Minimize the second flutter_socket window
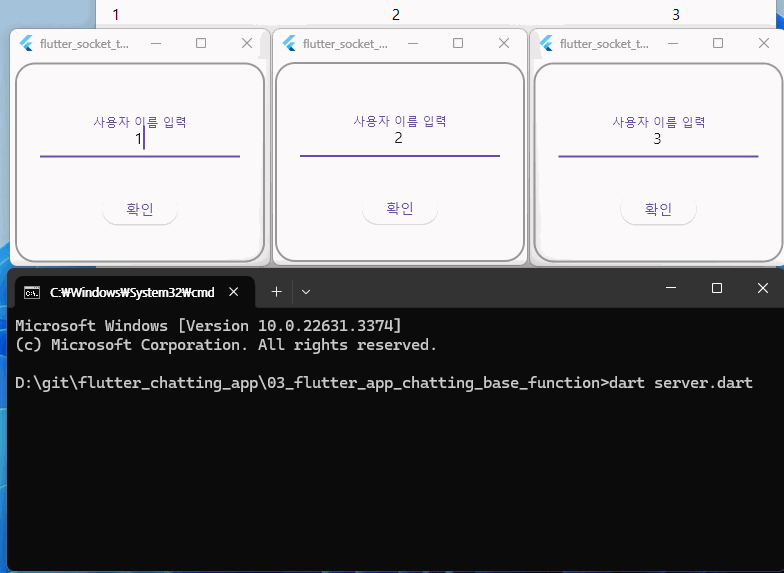Viewport: 784px width, 573px height. pos(413,44)
